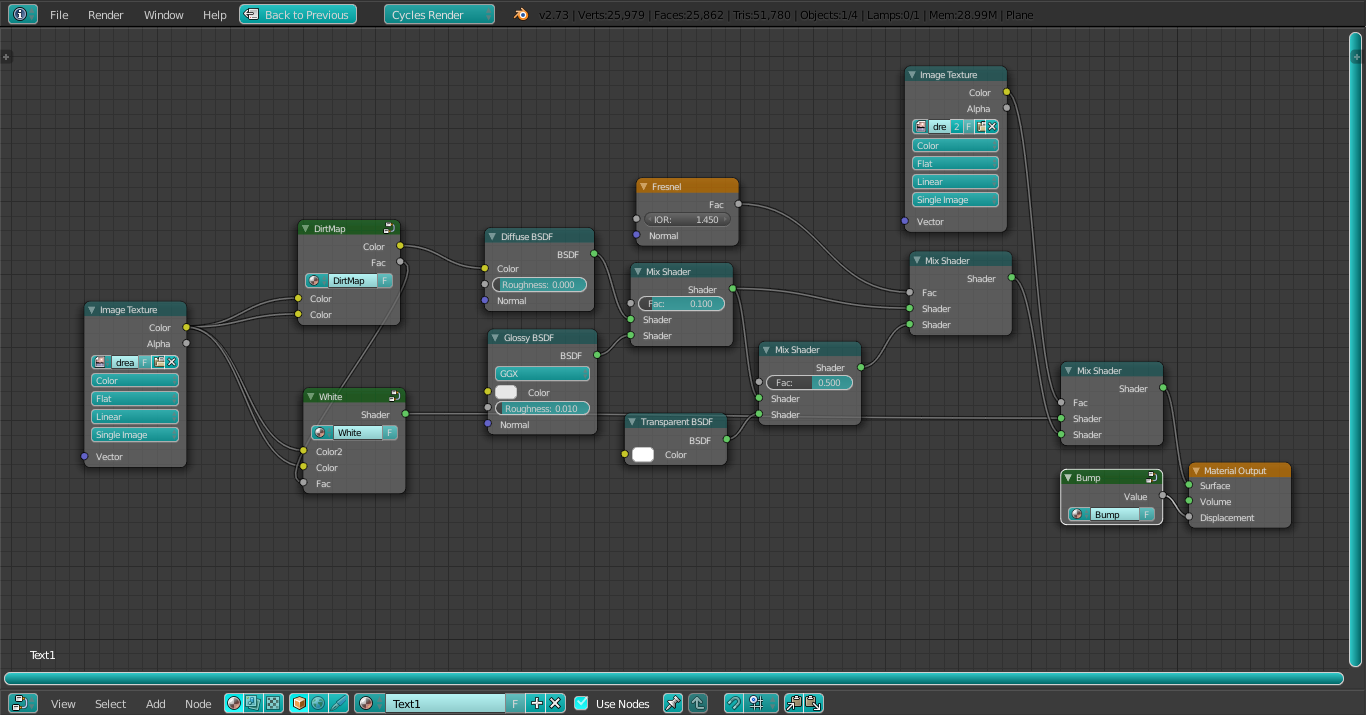Unlink image in left Image Texture node
This screenshot has width=1366, height=715.
point(172,362)
